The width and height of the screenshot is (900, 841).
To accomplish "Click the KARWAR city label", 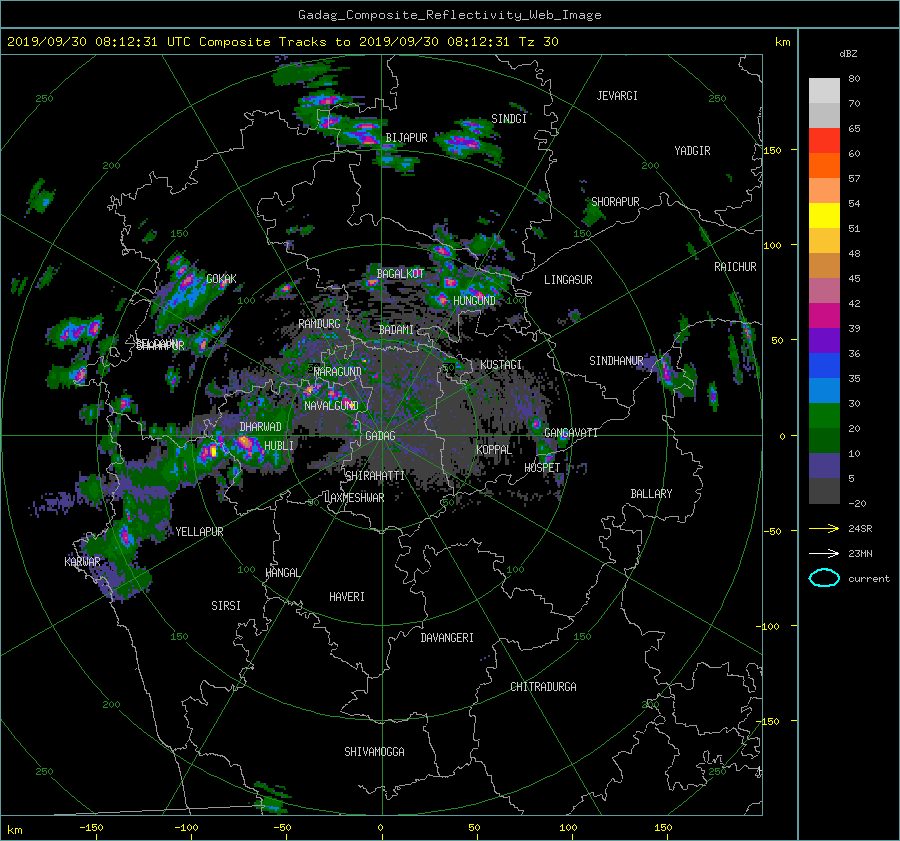I will coord(82,561).
